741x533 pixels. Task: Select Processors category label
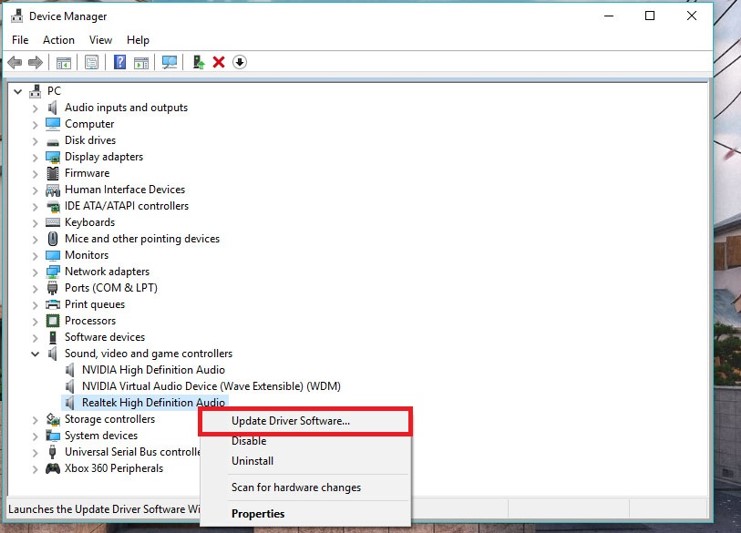(x=90, y=320)
